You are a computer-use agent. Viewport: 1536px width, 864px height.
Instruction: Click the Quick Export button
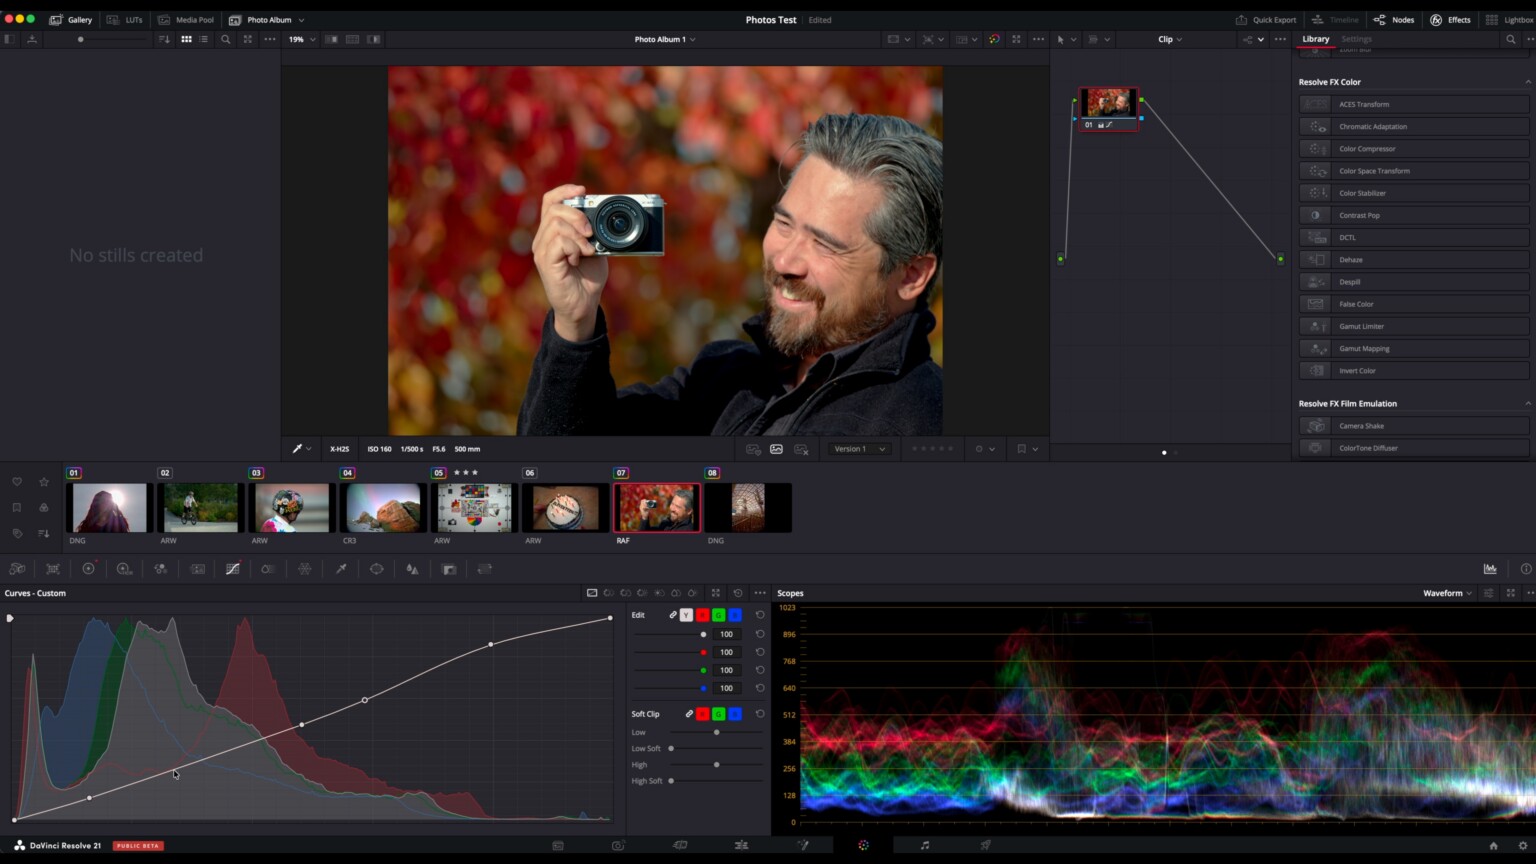coord(1266,19)
